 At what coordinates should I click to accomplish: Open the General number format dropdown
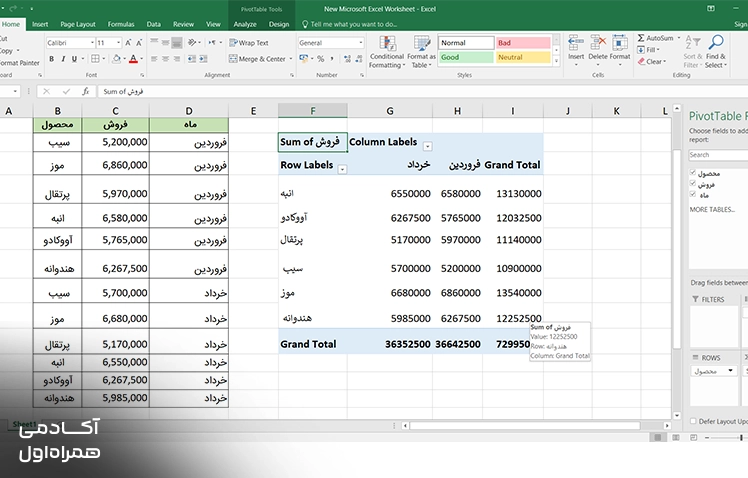361,43
